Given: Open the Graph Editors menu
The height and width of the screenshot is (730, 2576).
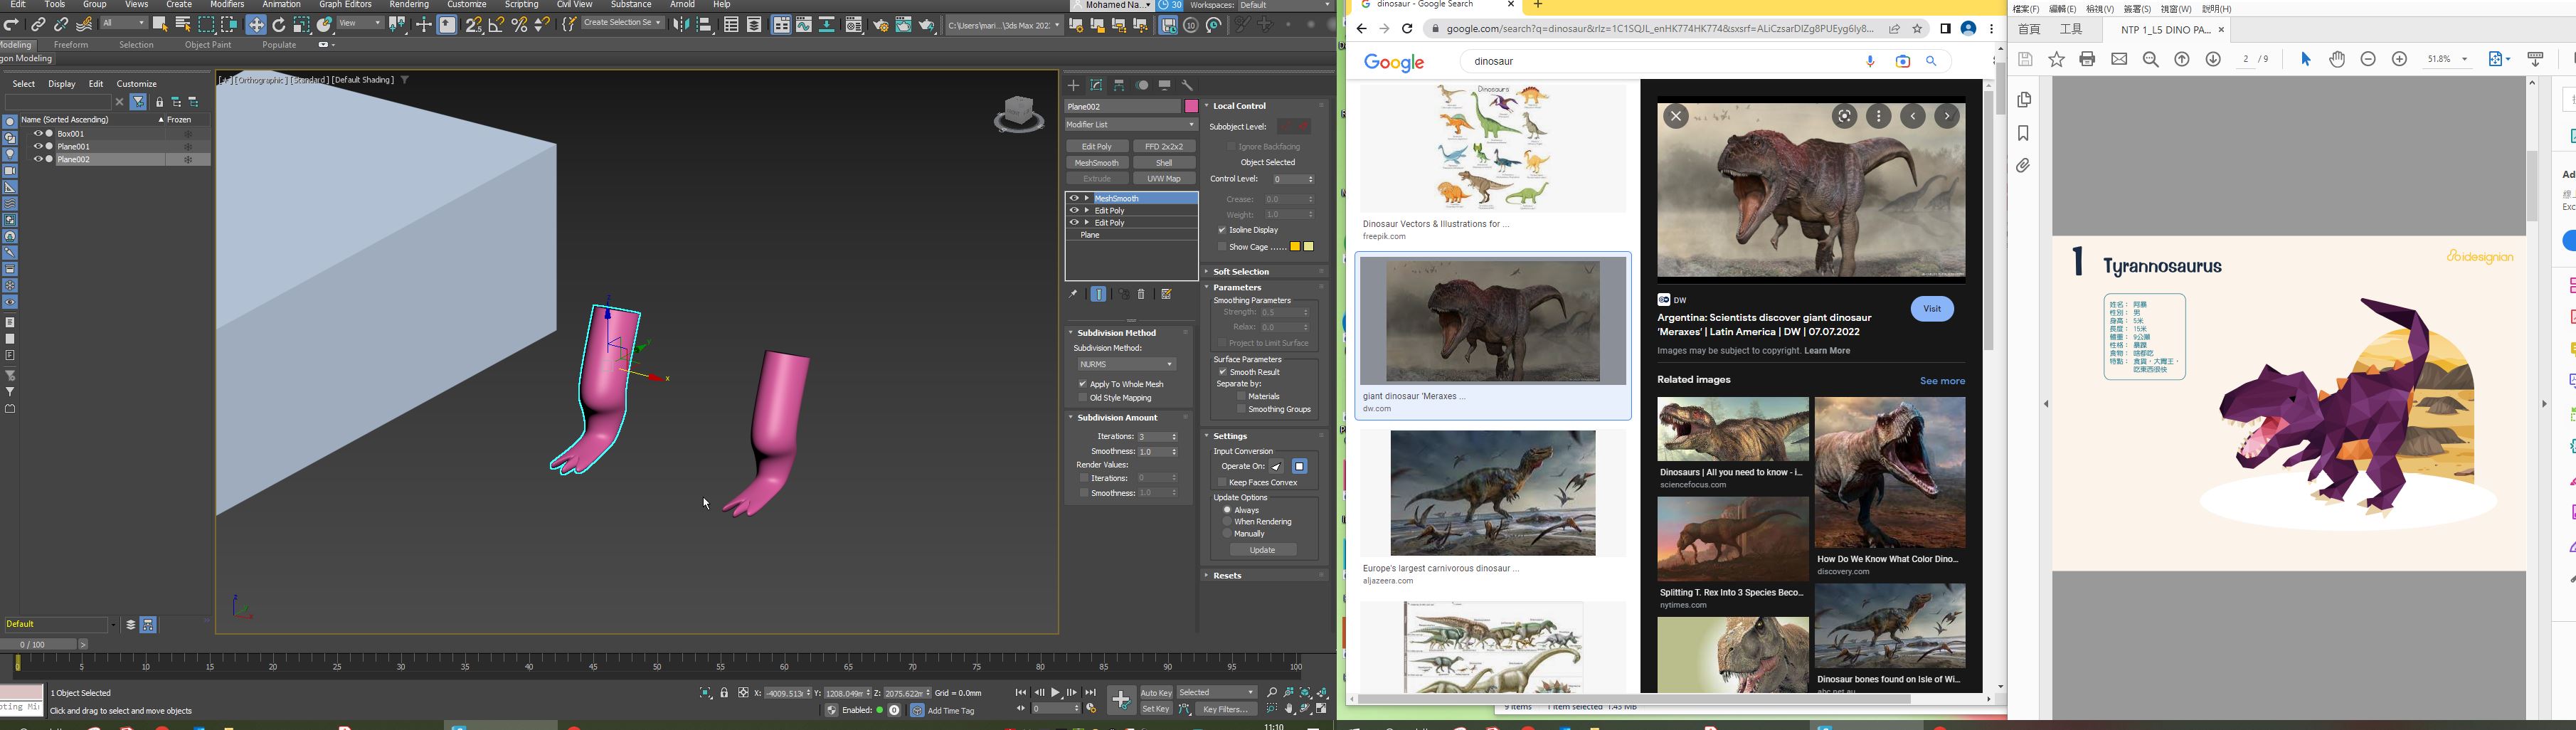Looking at the screenshot, I should (x=345, y=5).
